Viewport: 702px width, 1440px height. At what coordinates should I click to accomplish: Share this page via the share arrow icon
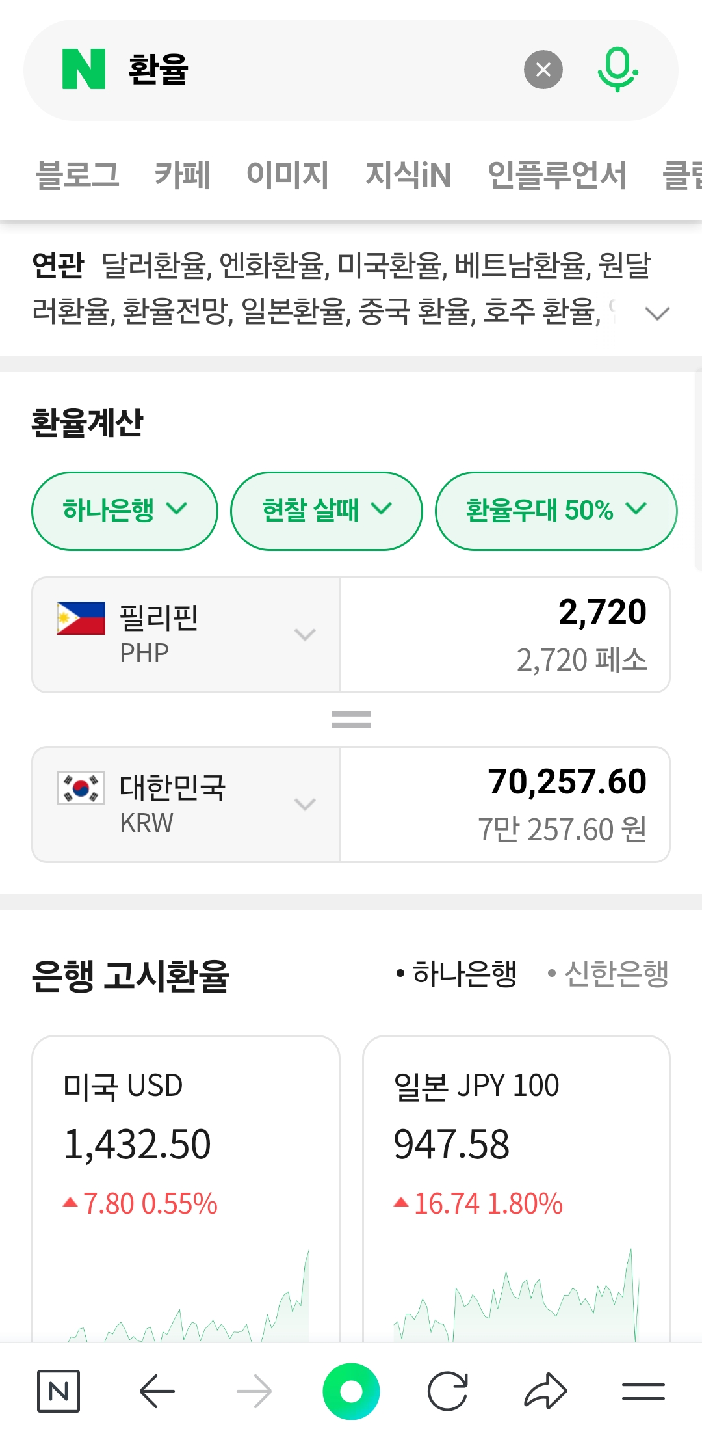point(545,1390)
